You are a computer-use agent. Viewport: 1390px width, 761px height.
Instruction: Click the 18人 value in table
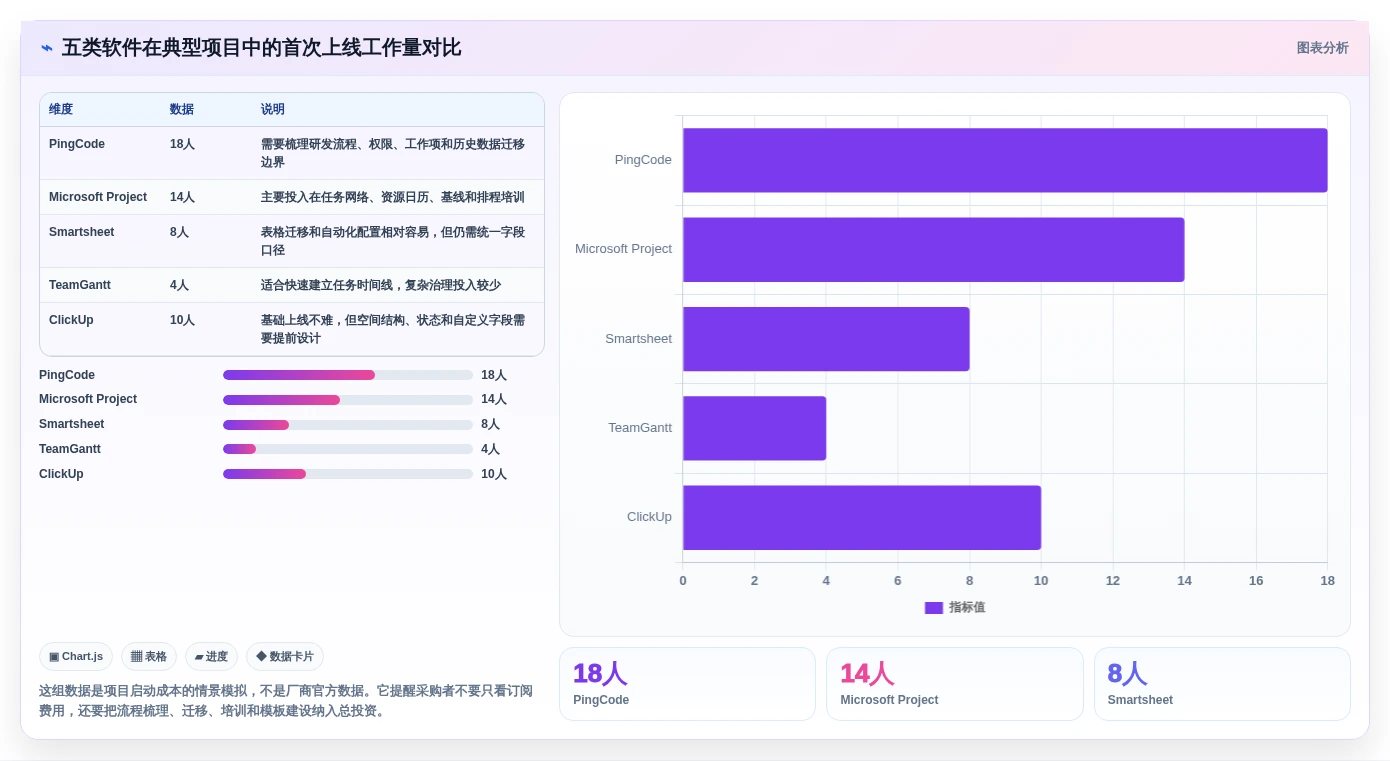pos(182,144)
